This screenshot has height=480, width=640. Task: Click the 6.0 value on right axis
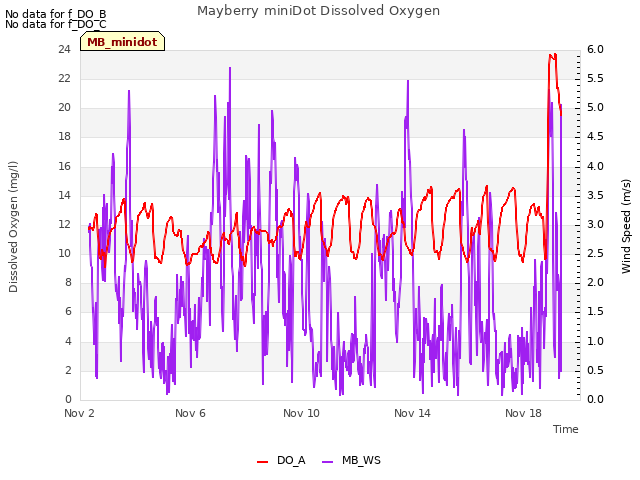pyautogui.click(x=595, y=49)
